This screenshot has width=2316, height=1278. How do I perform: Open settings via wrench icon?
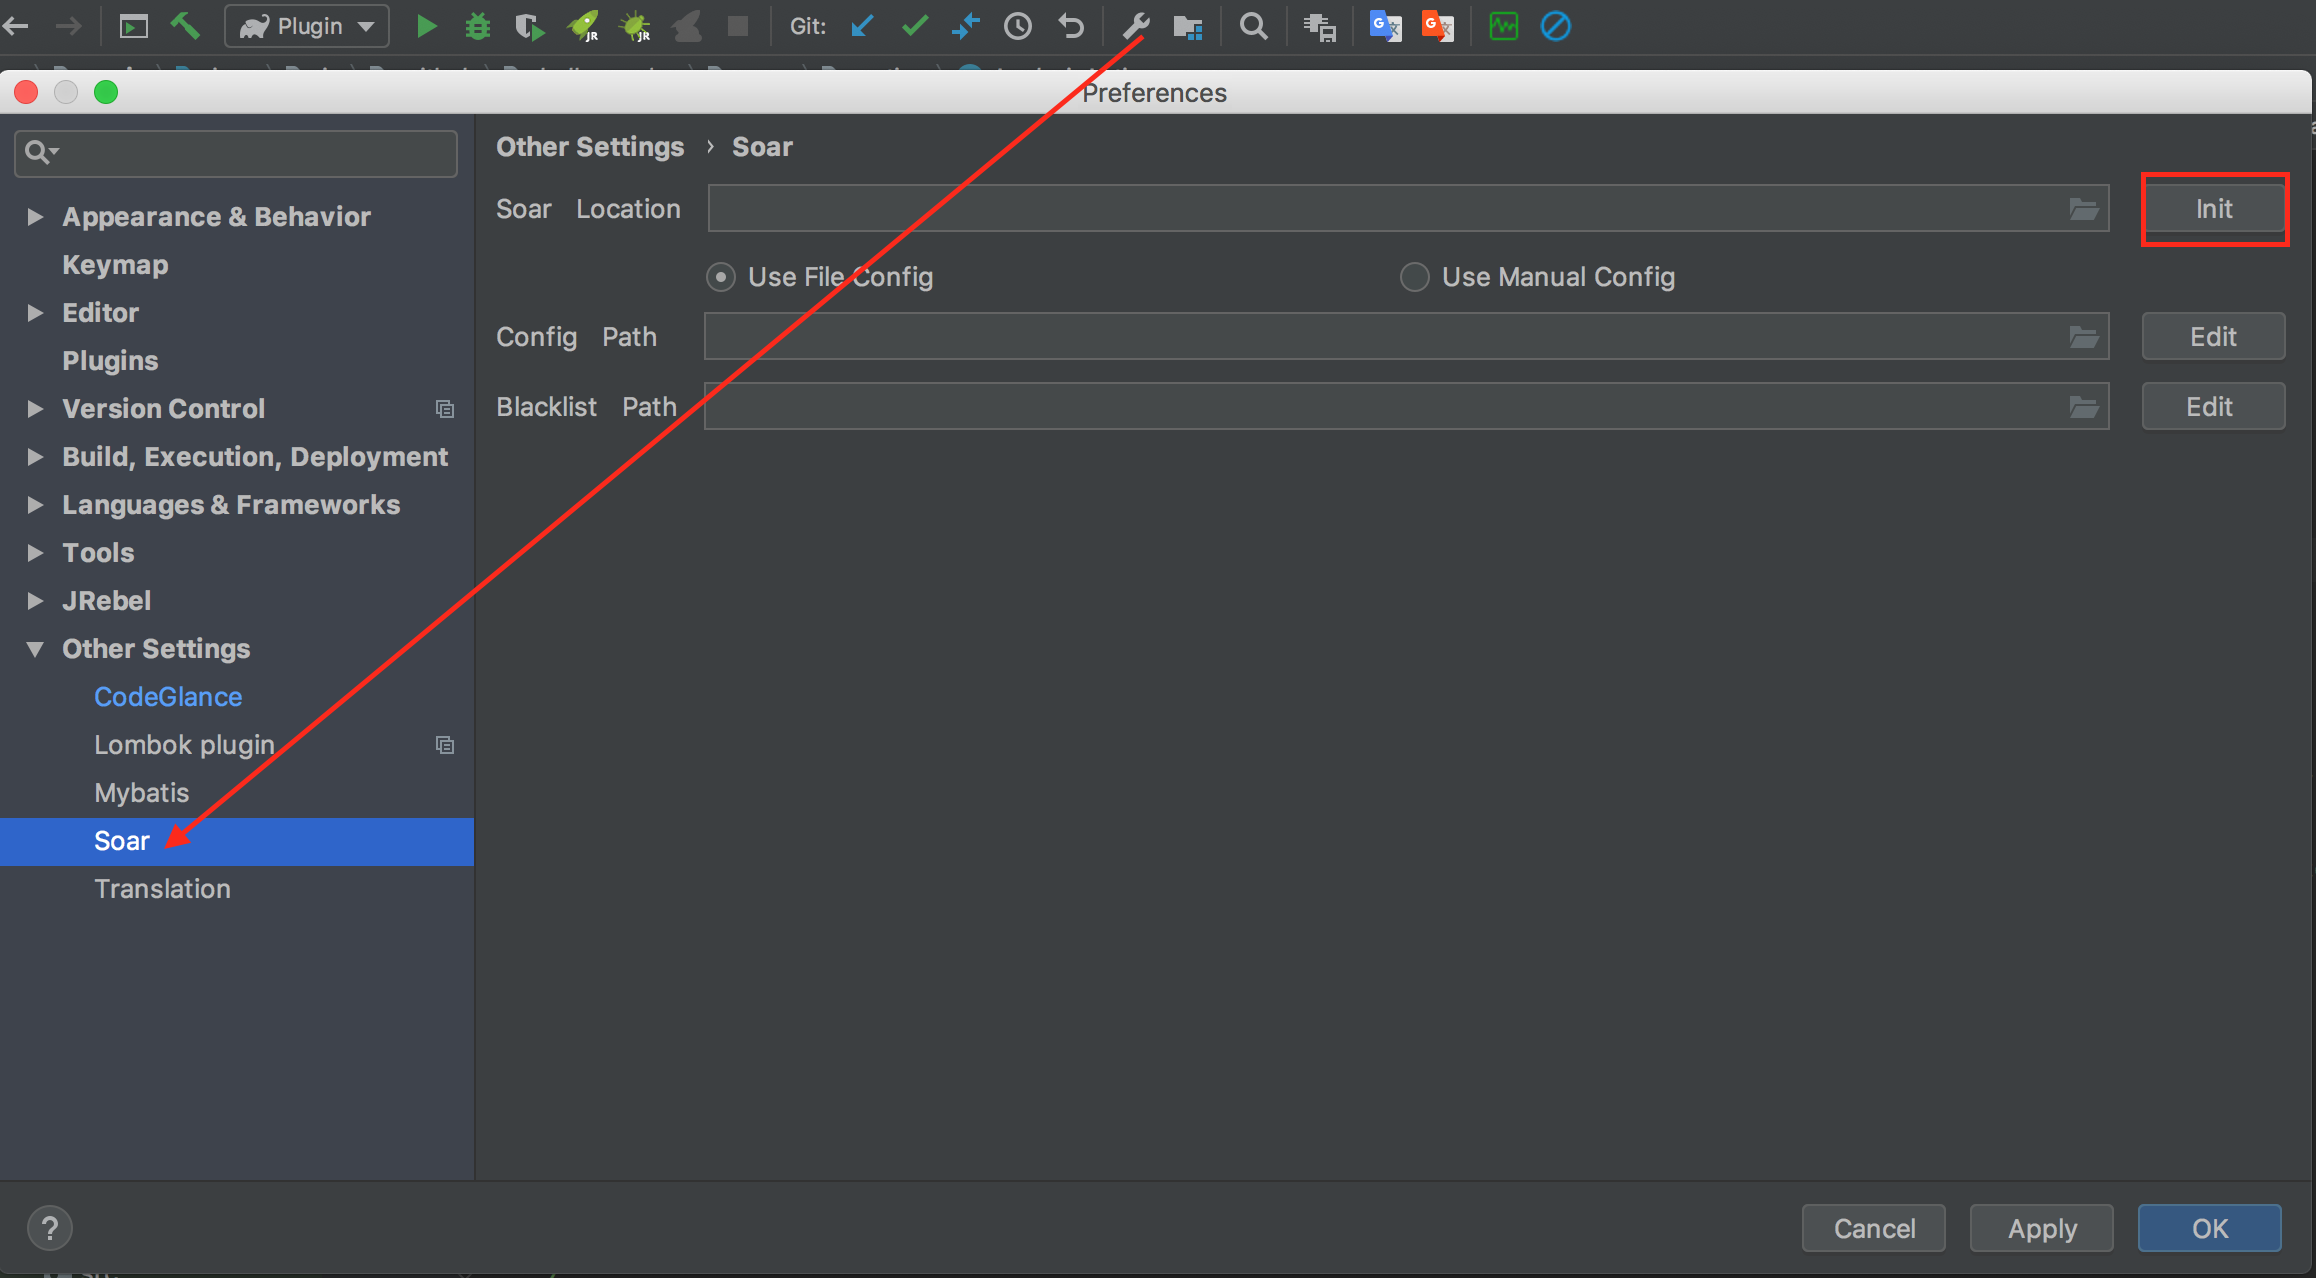1135,26
